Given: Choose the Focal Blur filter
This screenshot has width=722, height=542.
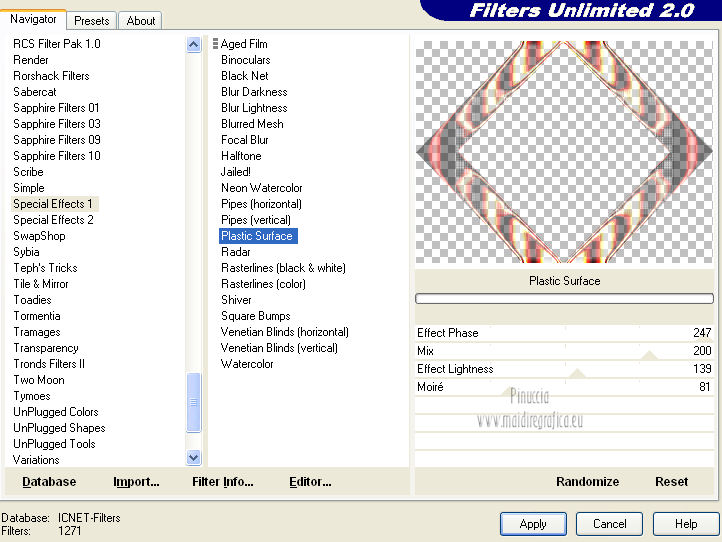Looking at the screenshot, I should (245, 140).
